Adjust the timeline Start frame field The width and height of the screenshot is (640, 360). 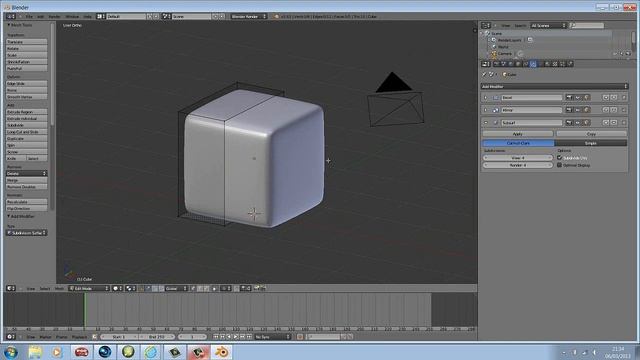pos(119,337)
